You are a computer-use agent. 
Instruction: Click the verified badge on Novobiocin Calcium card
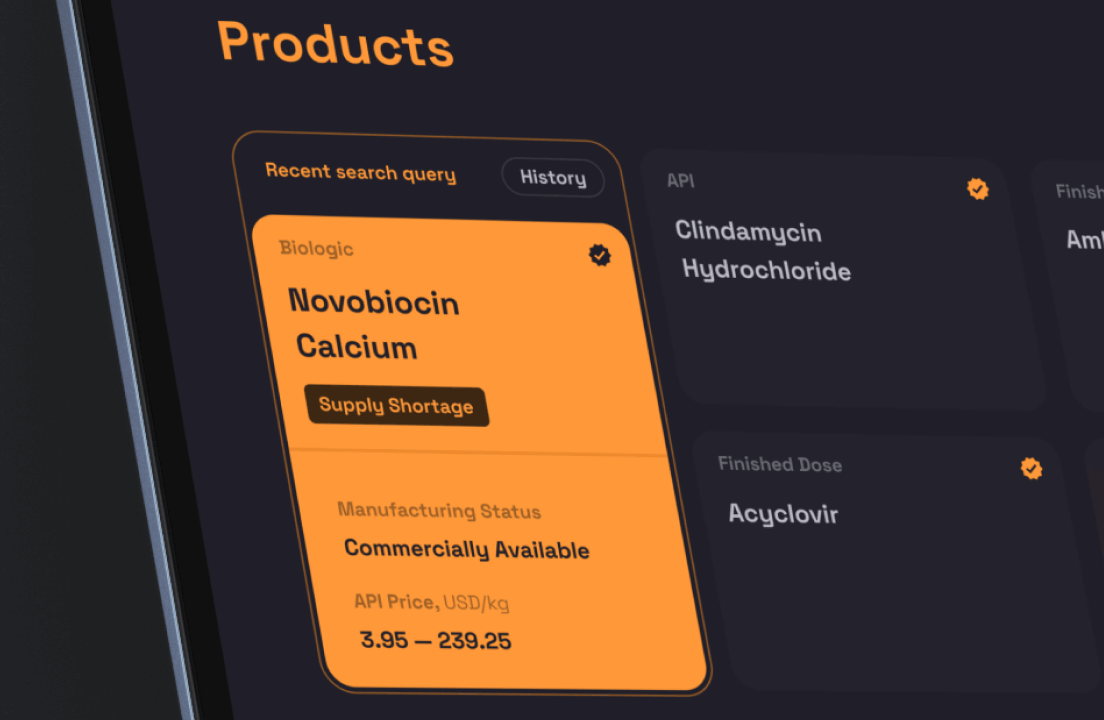click(599, 256)
